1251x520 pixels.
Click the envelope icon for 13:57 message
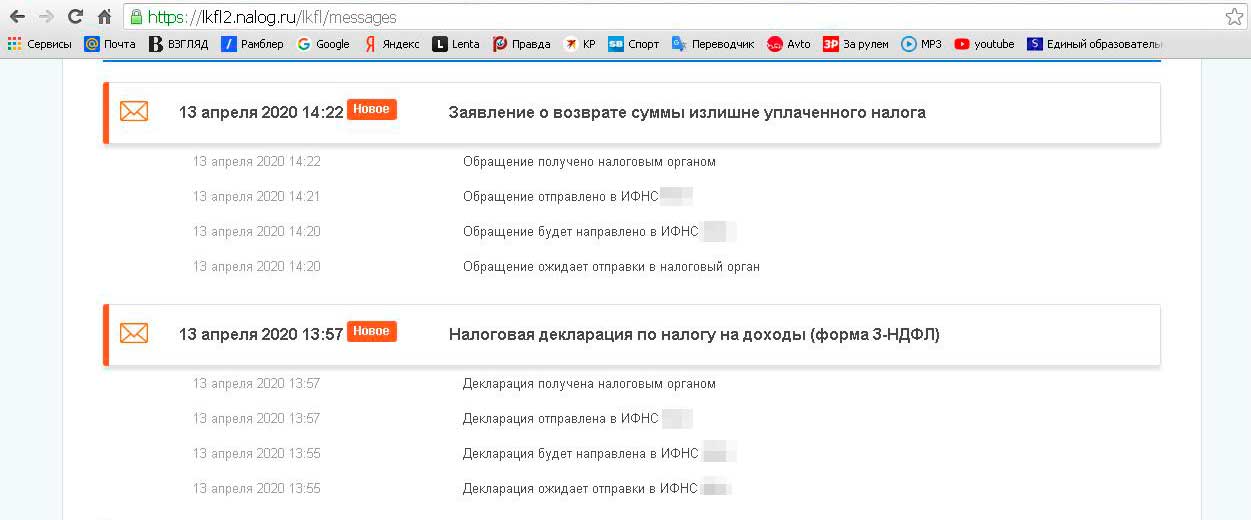[x=134, y=334]
